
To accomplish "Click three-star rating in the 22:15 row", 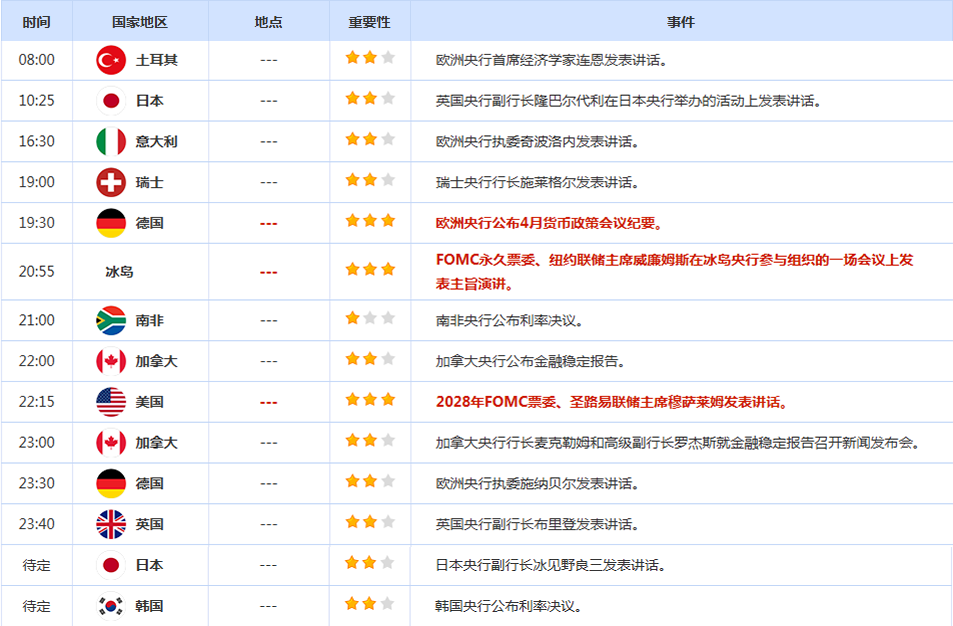I will tap(370, 399).
